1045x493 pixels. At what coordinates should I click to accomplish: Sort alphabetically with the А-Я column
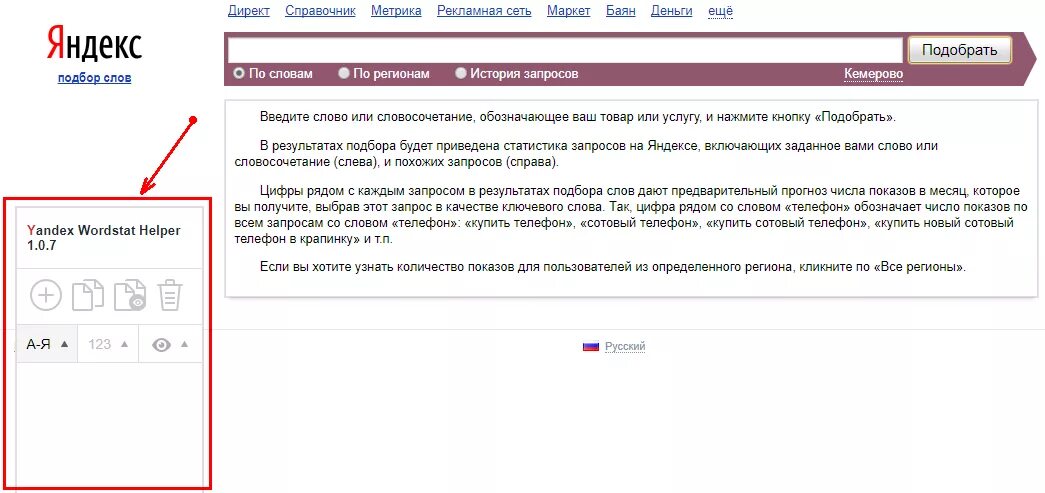pos(47,344)
